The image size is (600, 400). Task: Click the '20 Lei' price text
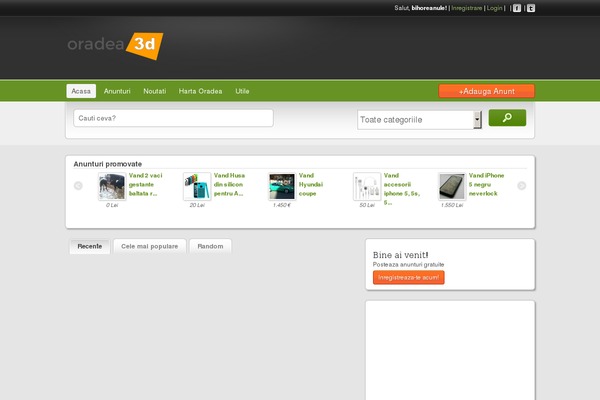(x=197, y=205)
